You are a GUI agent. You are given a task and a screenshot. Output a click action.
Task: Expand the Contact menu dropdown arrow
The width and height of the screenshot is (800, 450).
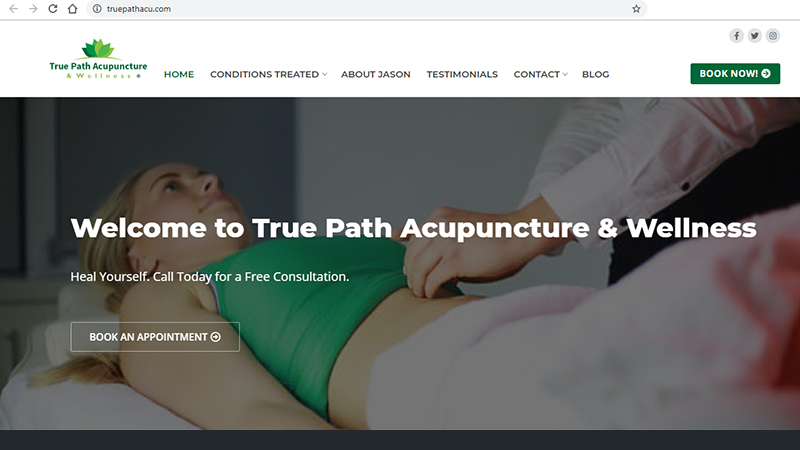[x=565, y=74]
